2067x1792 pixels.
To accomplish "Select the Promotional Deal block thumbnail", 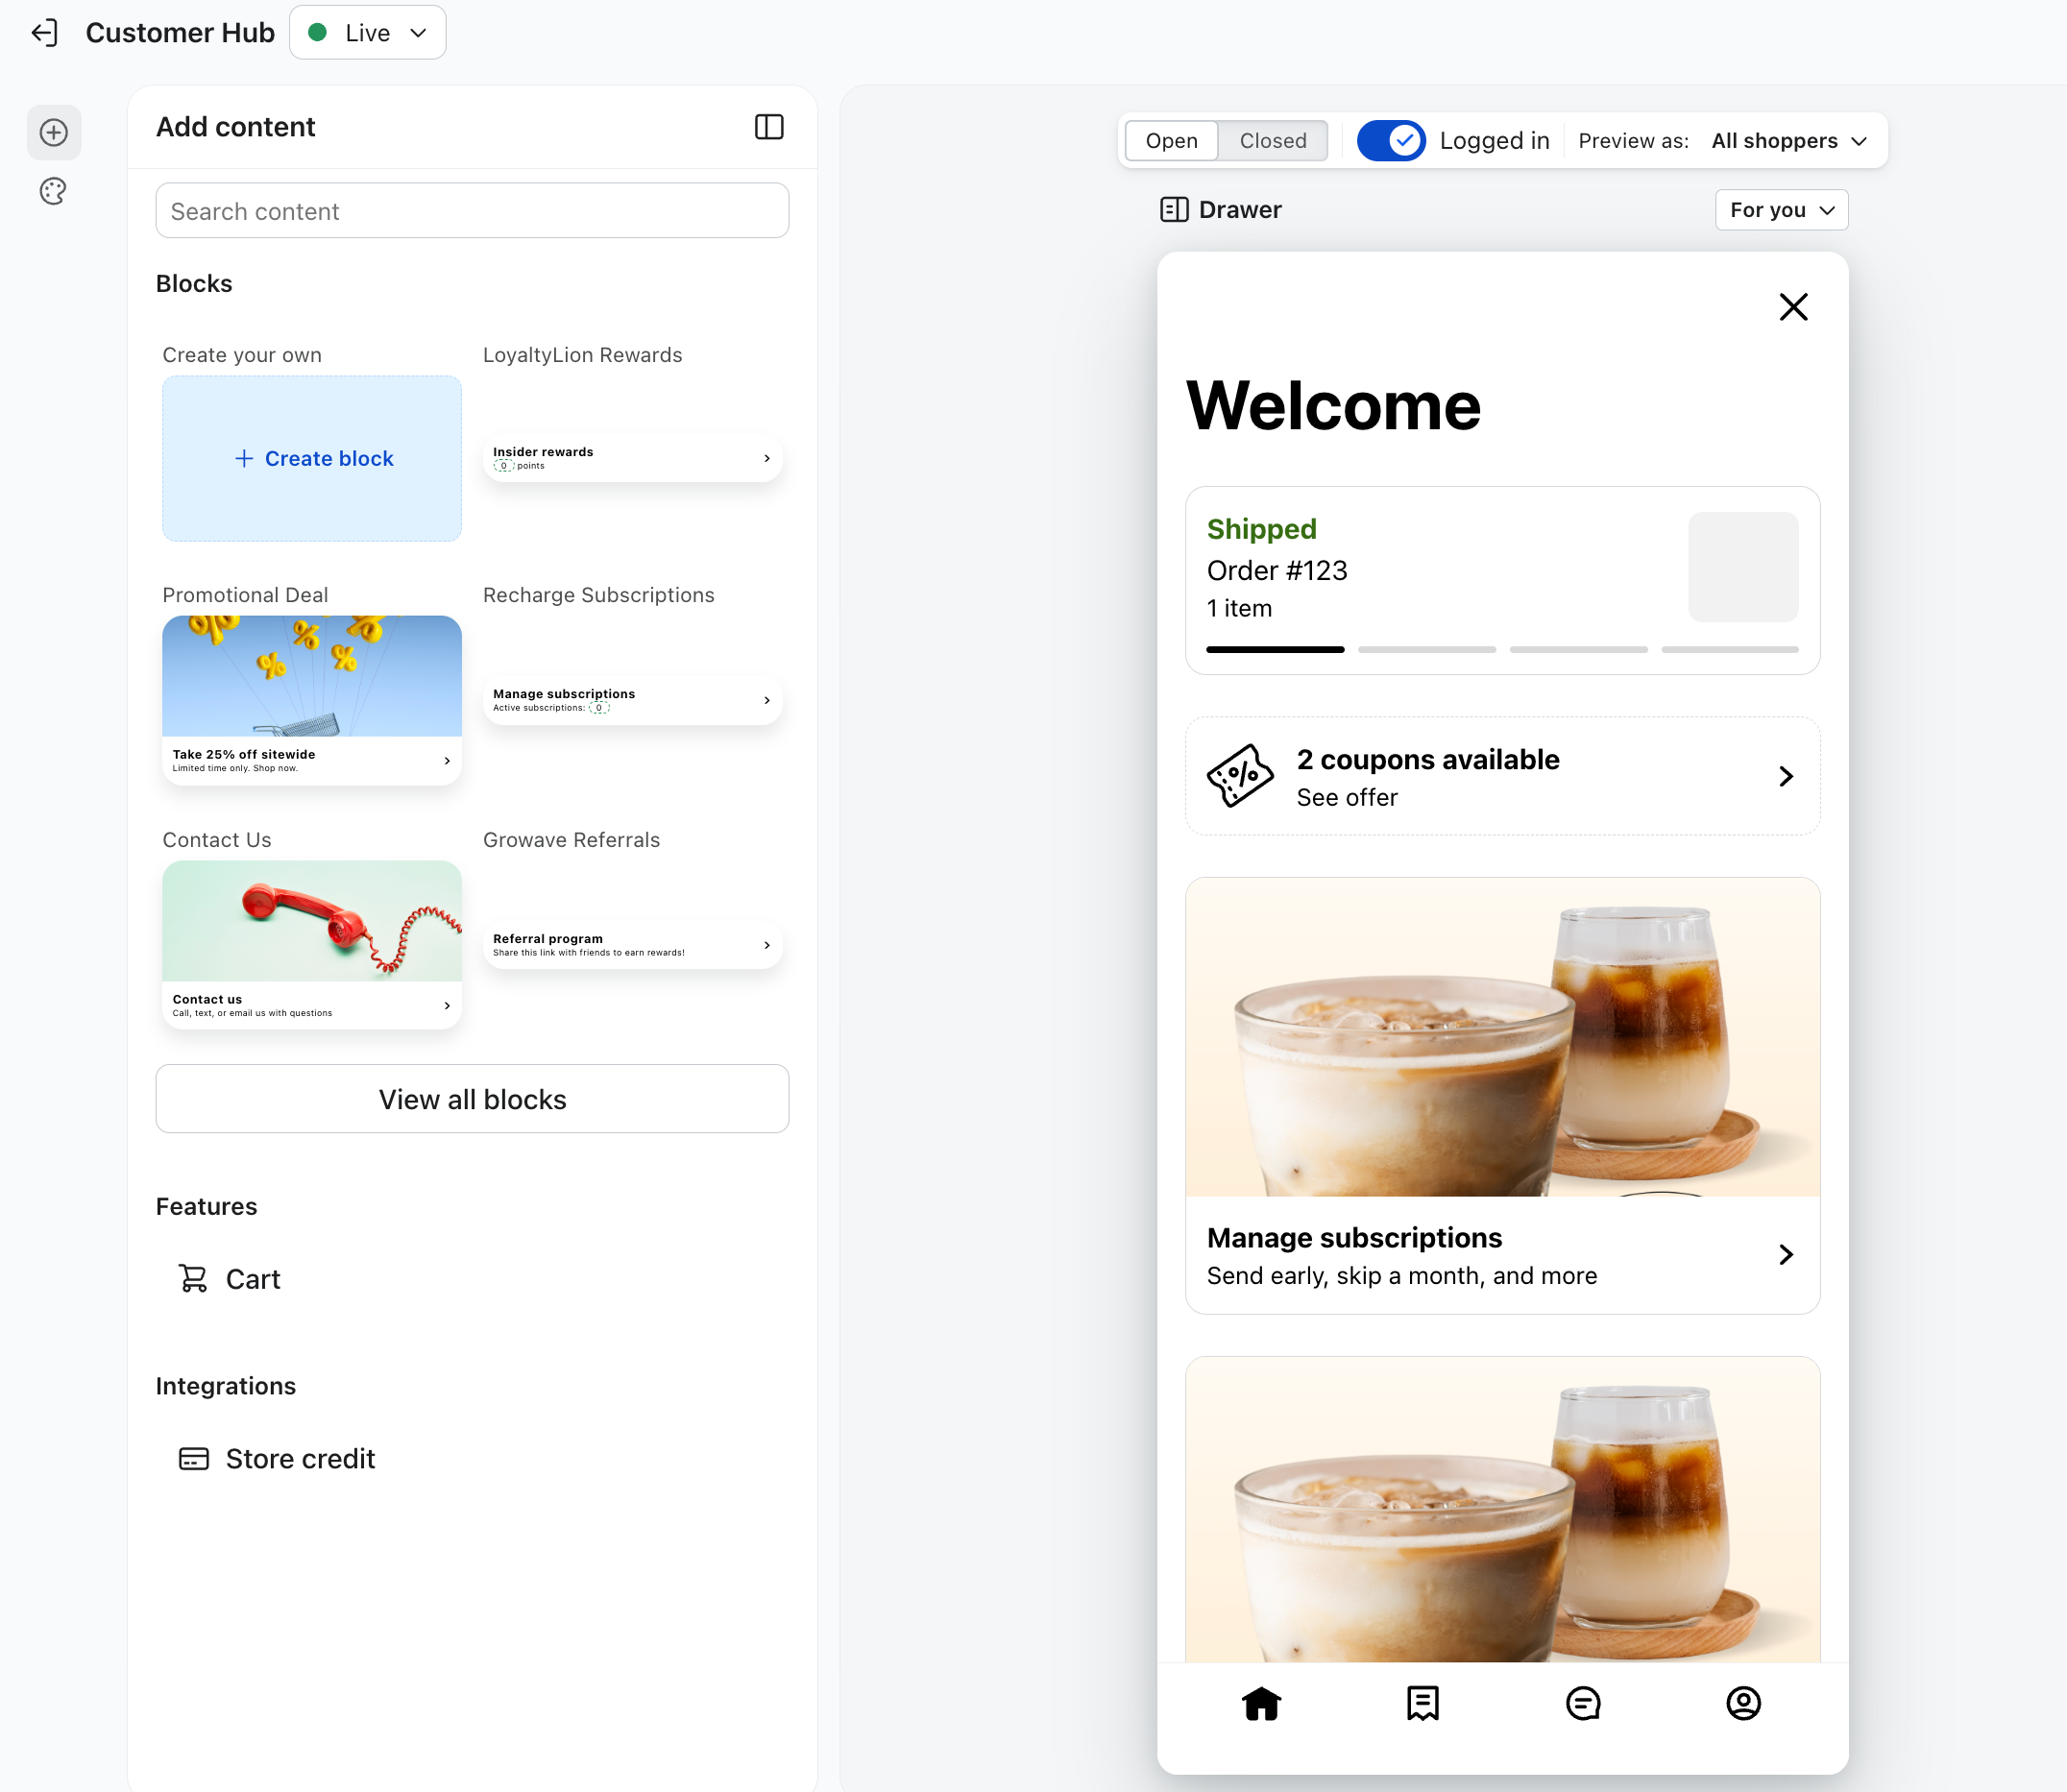I will [x=312, y=699].
